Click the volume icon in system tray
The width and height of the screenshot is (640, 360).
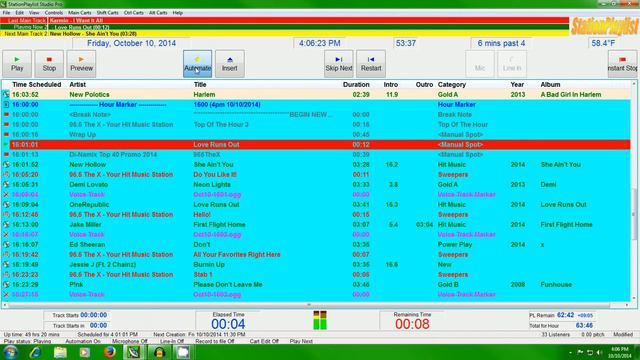click(x=599, y=352)
